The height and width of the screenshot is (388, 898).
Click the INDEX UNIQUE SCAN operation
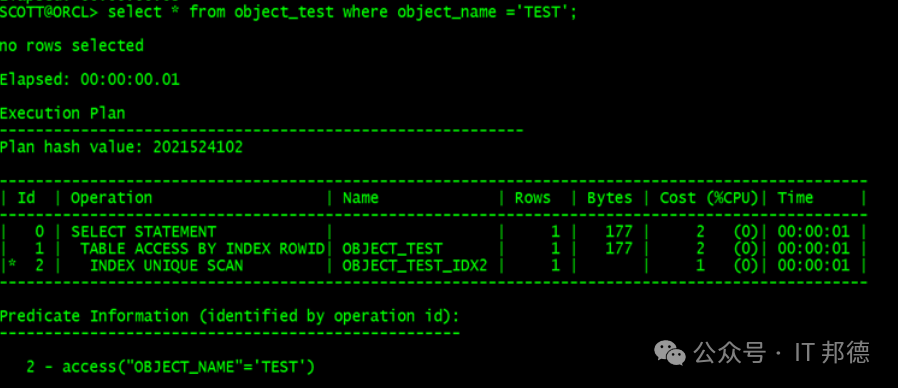click(167, 266)
